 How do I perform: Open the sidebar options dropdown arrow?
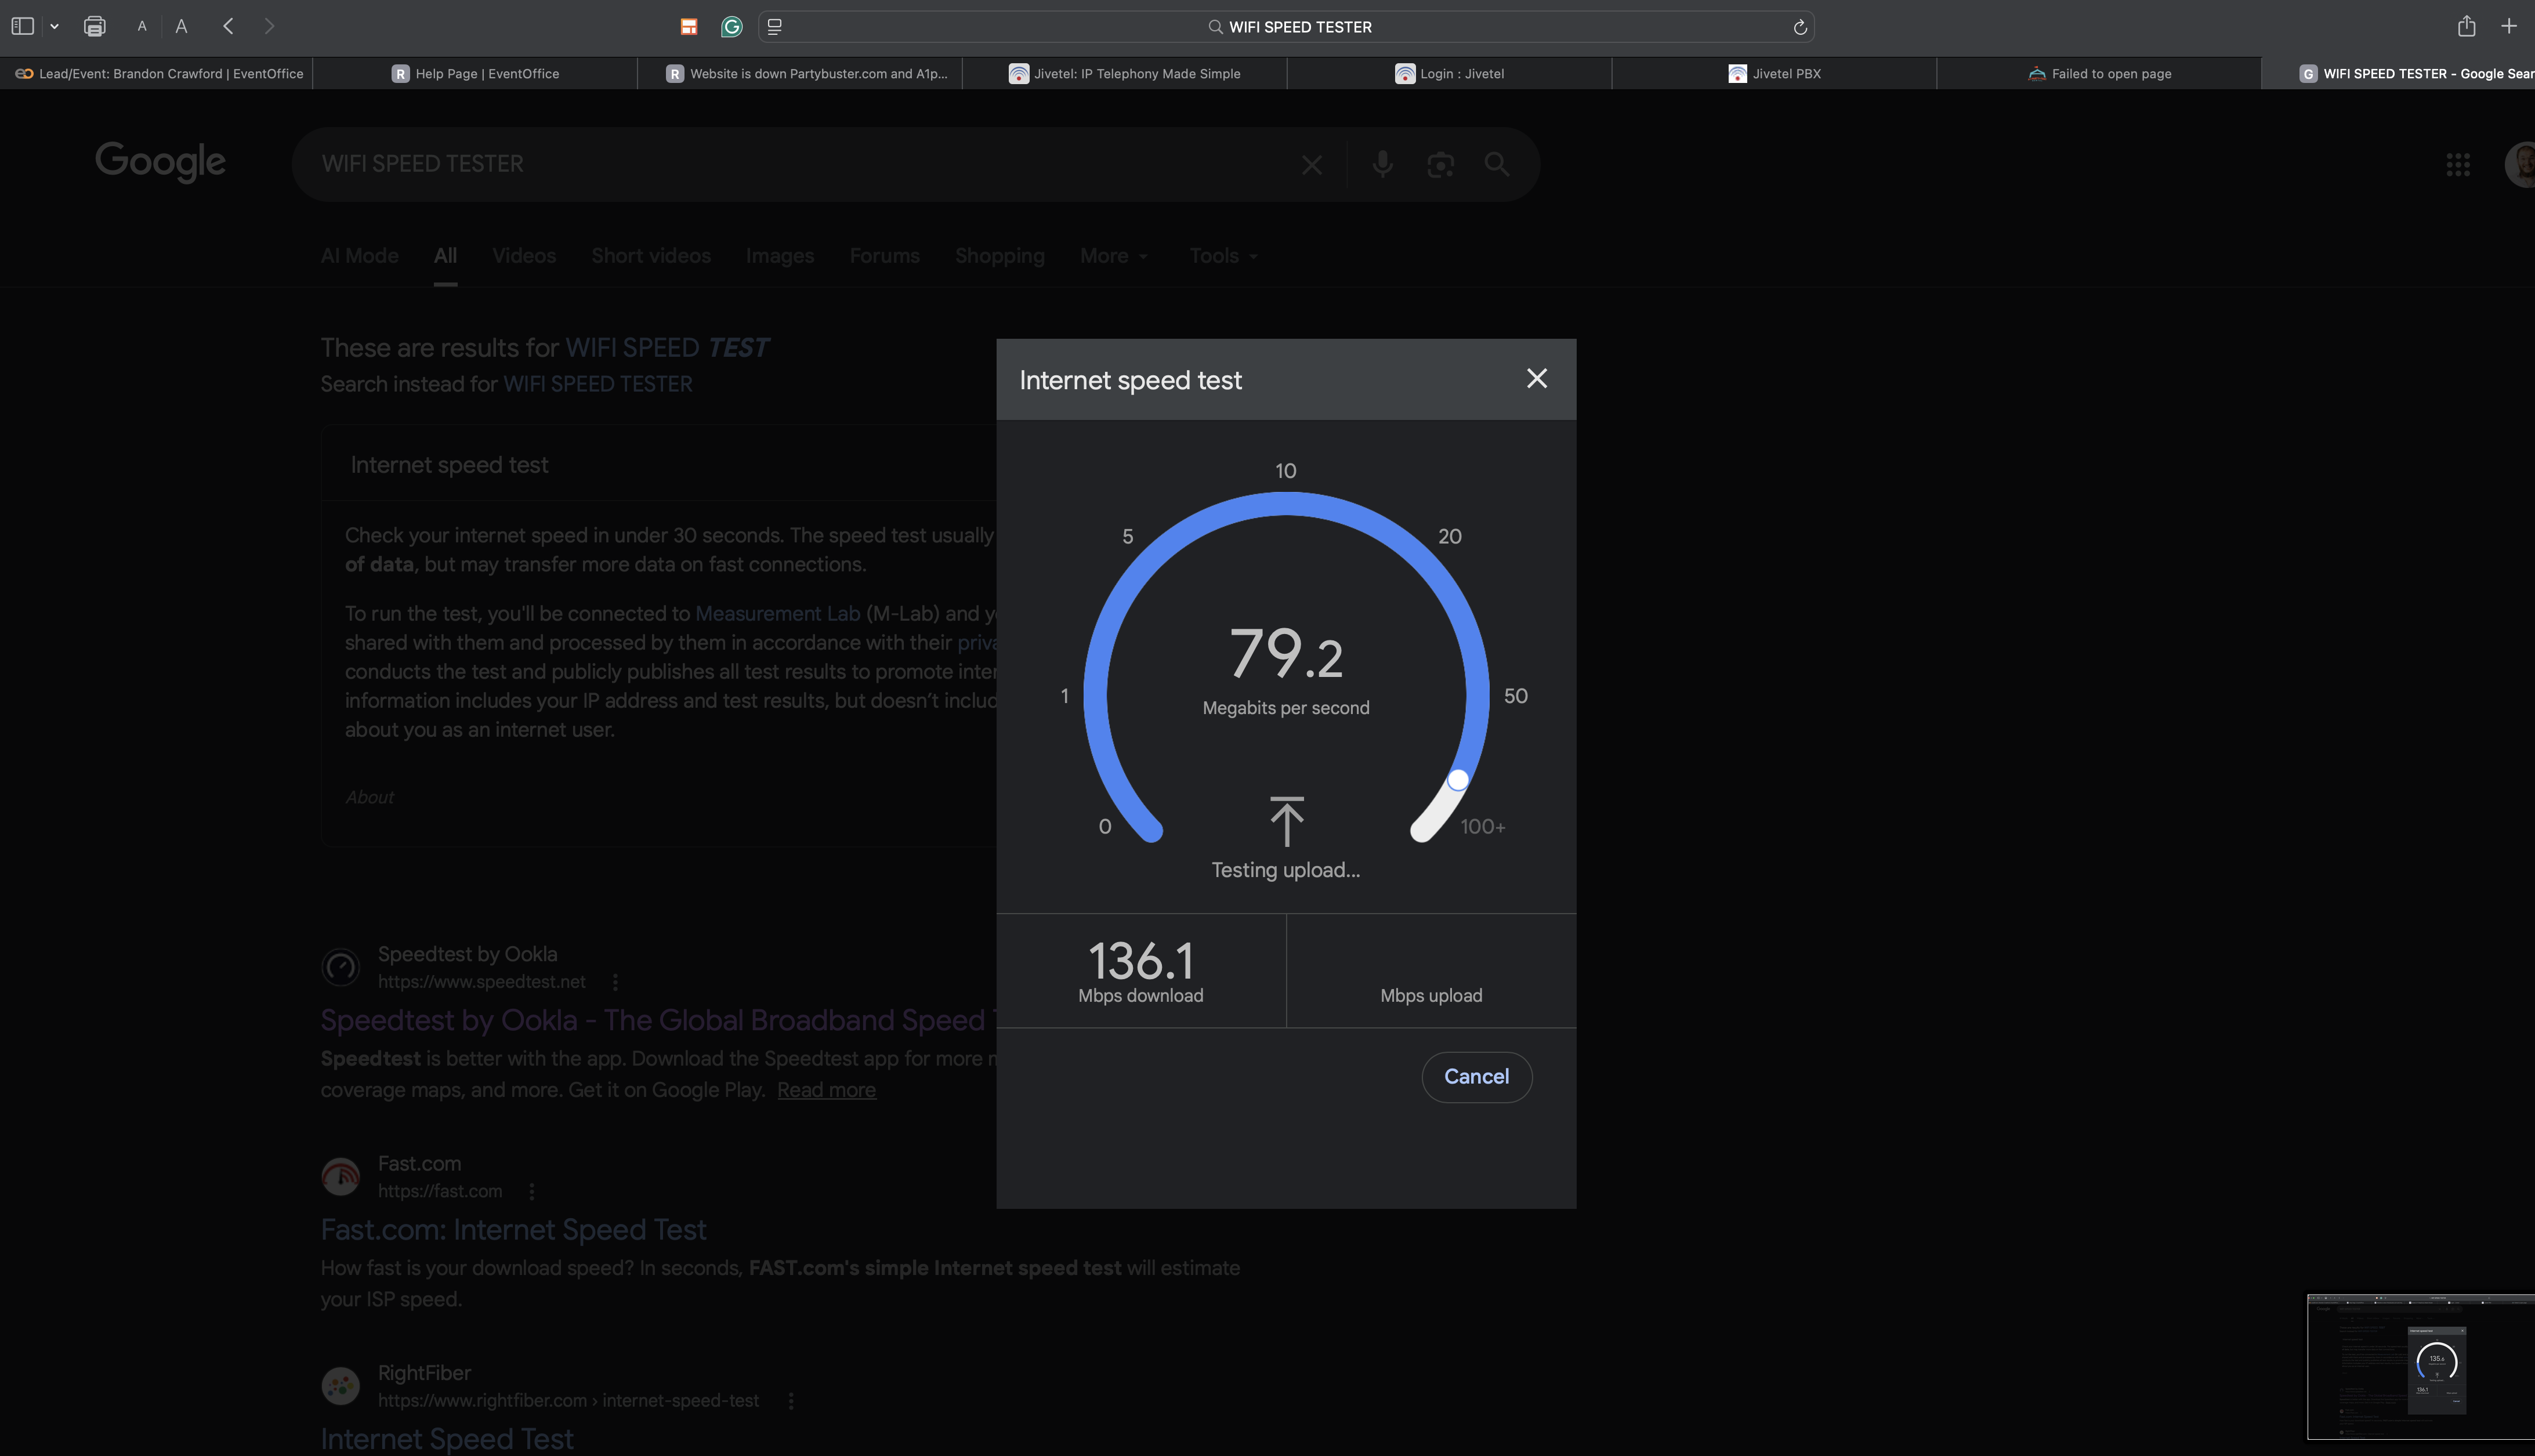pyautogui.click(x=54, y=27)
